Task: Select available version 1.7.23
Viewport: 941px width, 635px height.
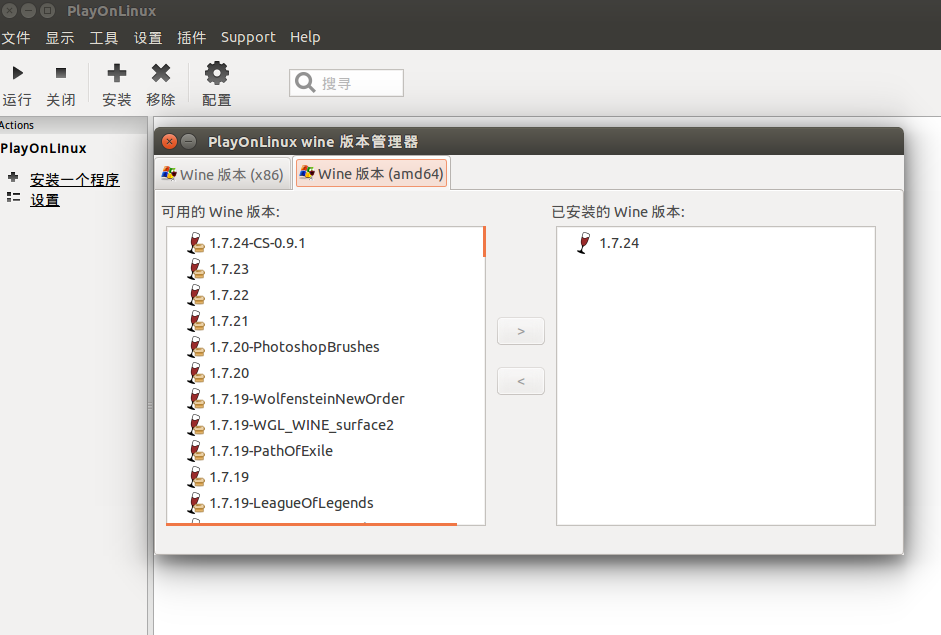Action: (x=229, y=269)
